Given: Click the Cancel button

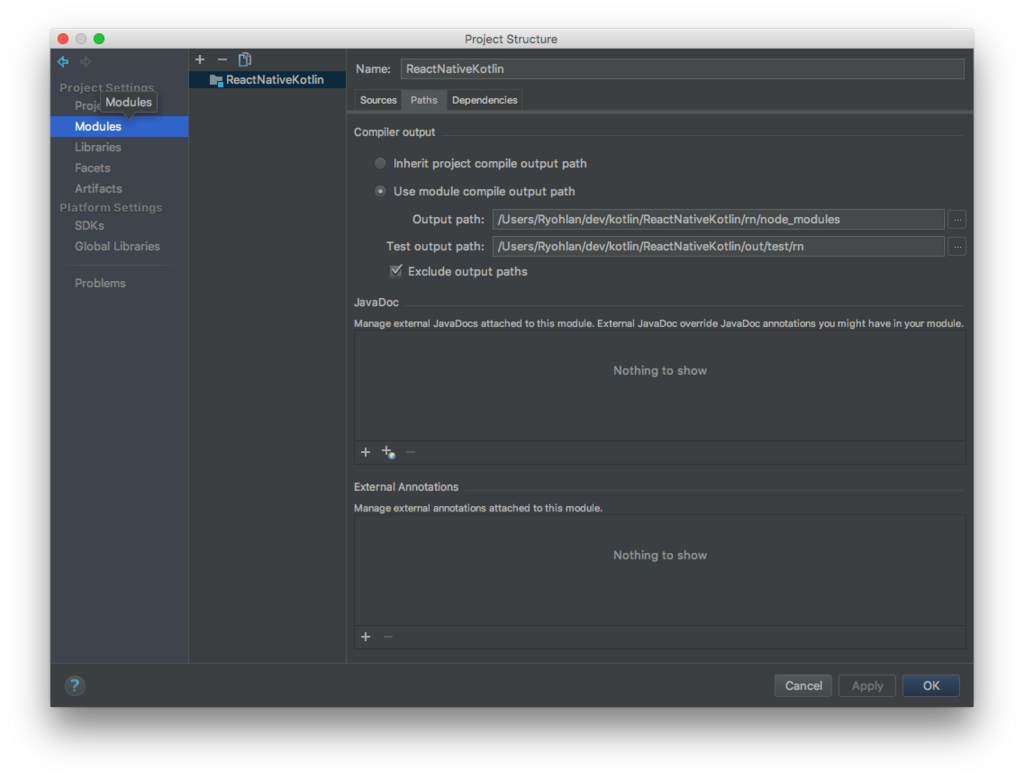Looking at the screenshot, I should 803,686.
